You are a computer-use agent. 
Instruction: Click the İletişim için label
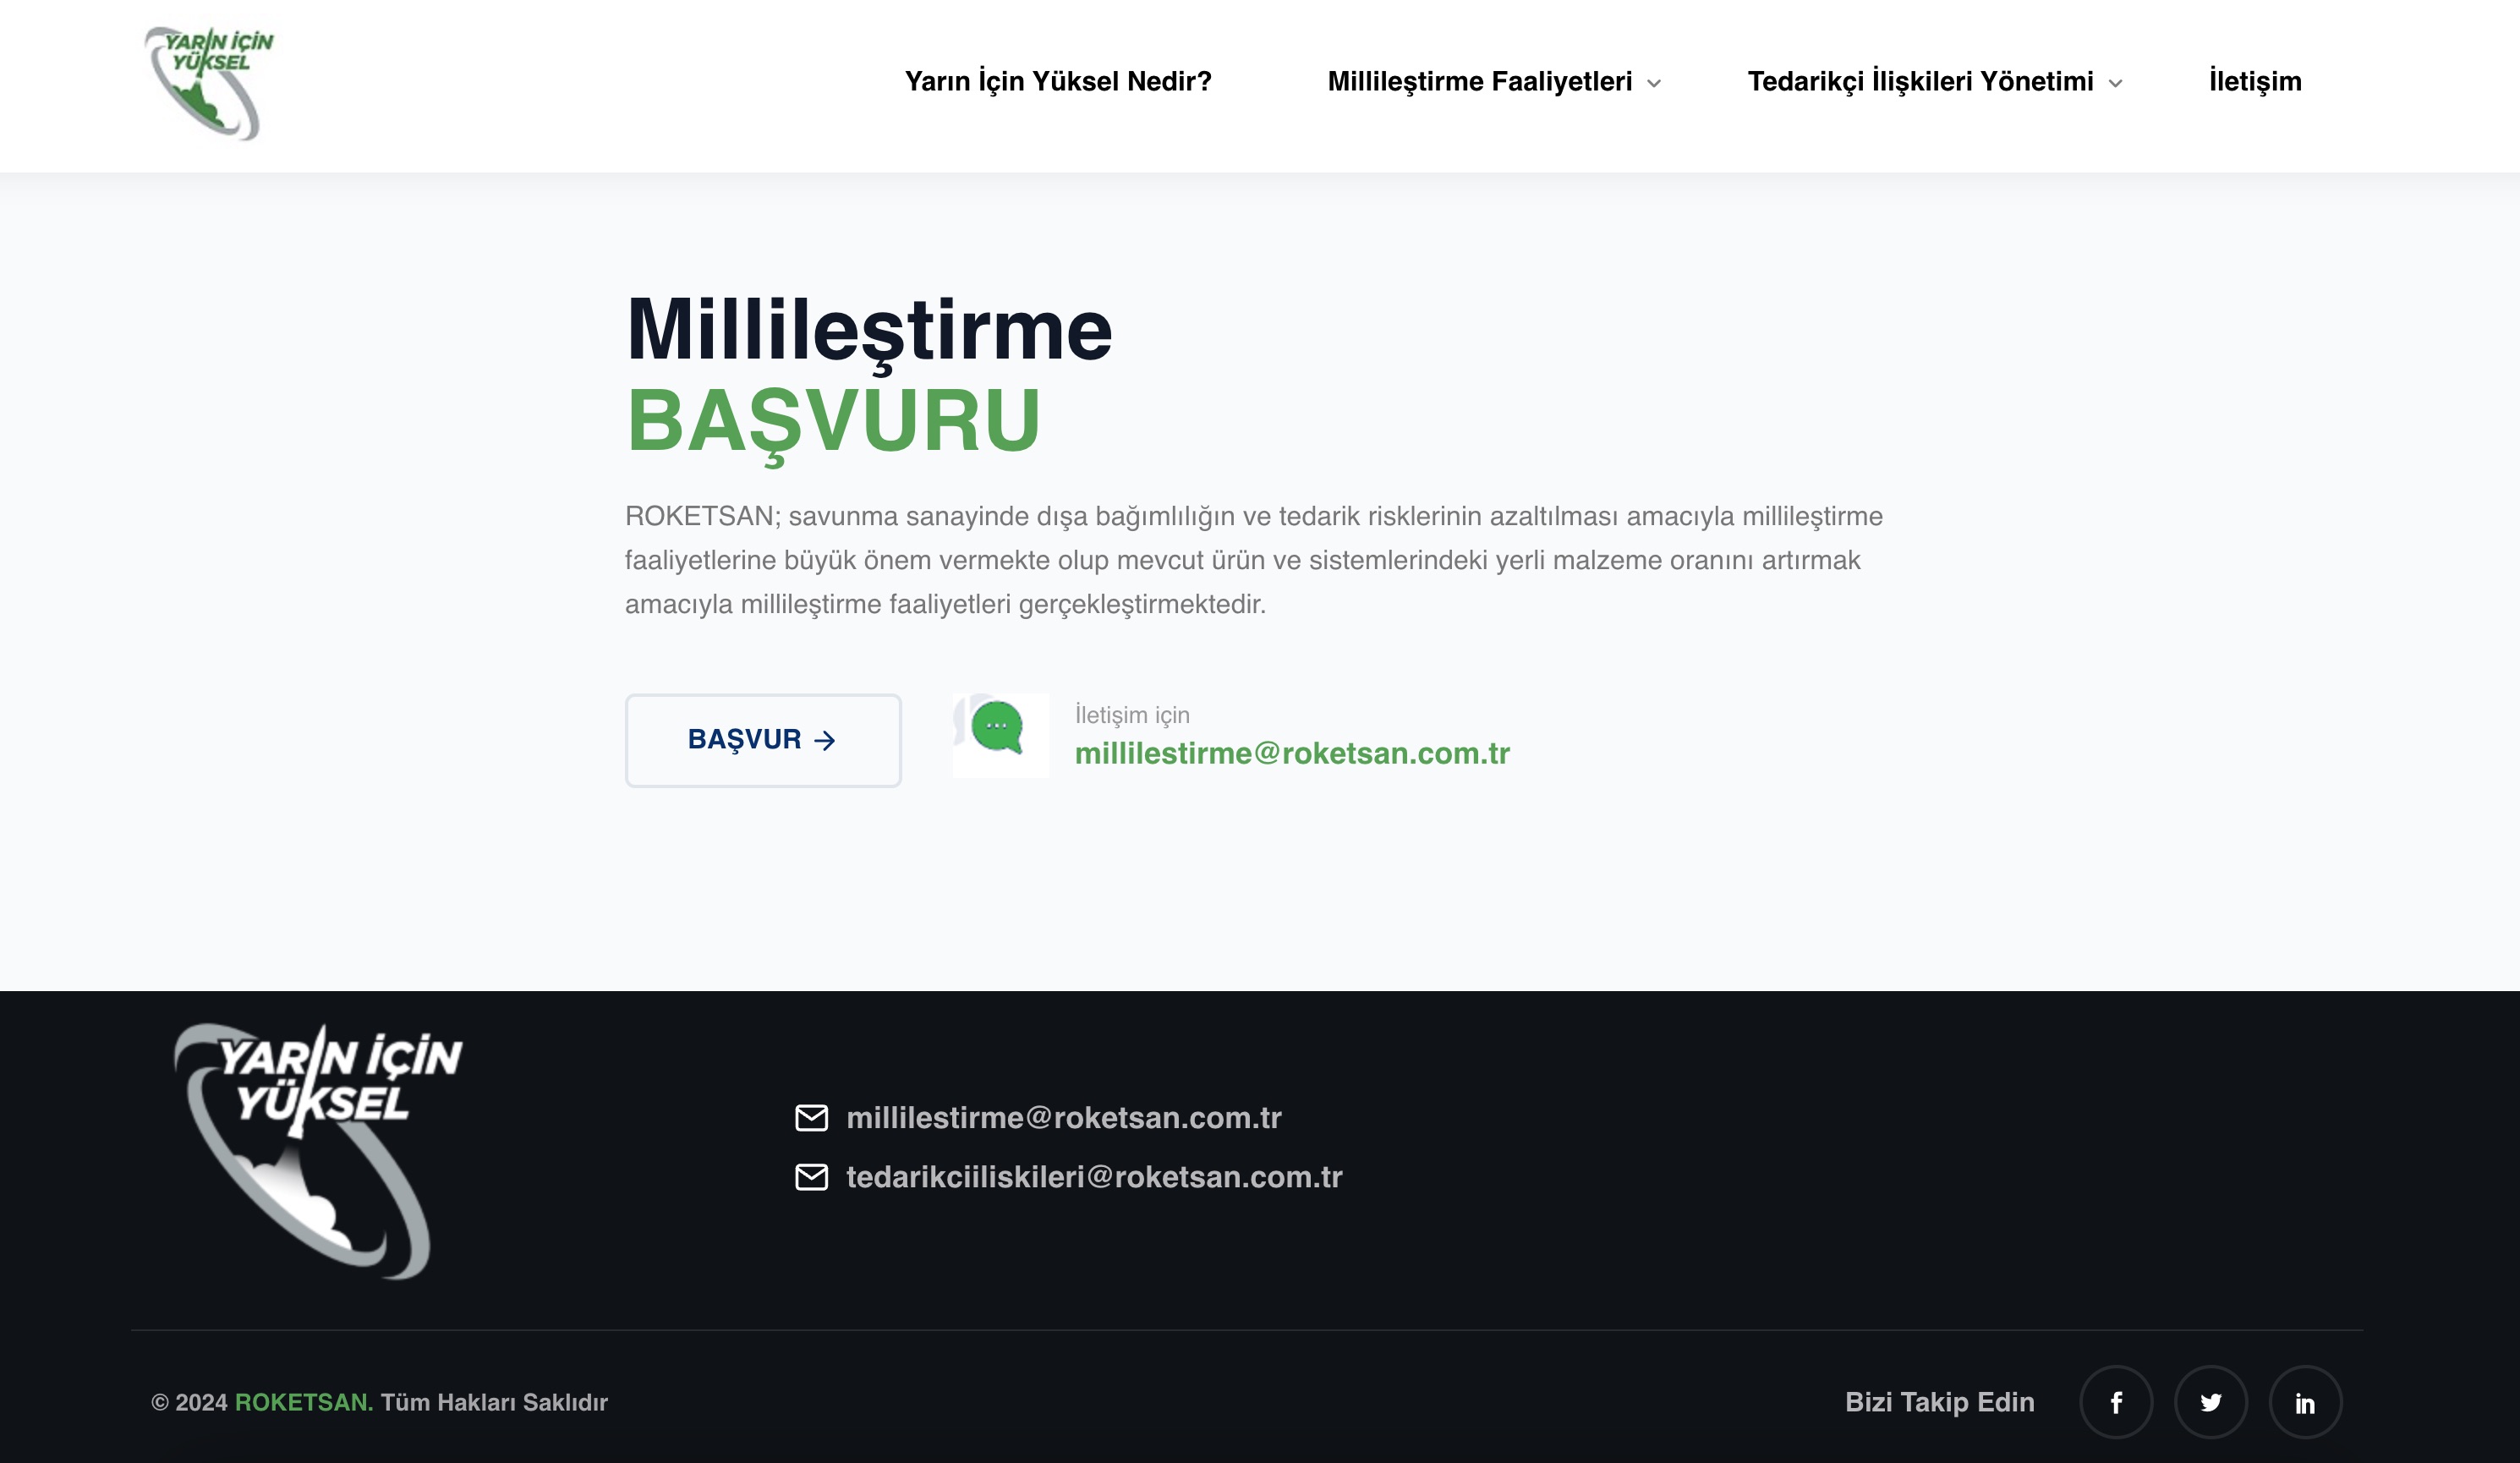pyautogui.click(x=1132, y=715)
